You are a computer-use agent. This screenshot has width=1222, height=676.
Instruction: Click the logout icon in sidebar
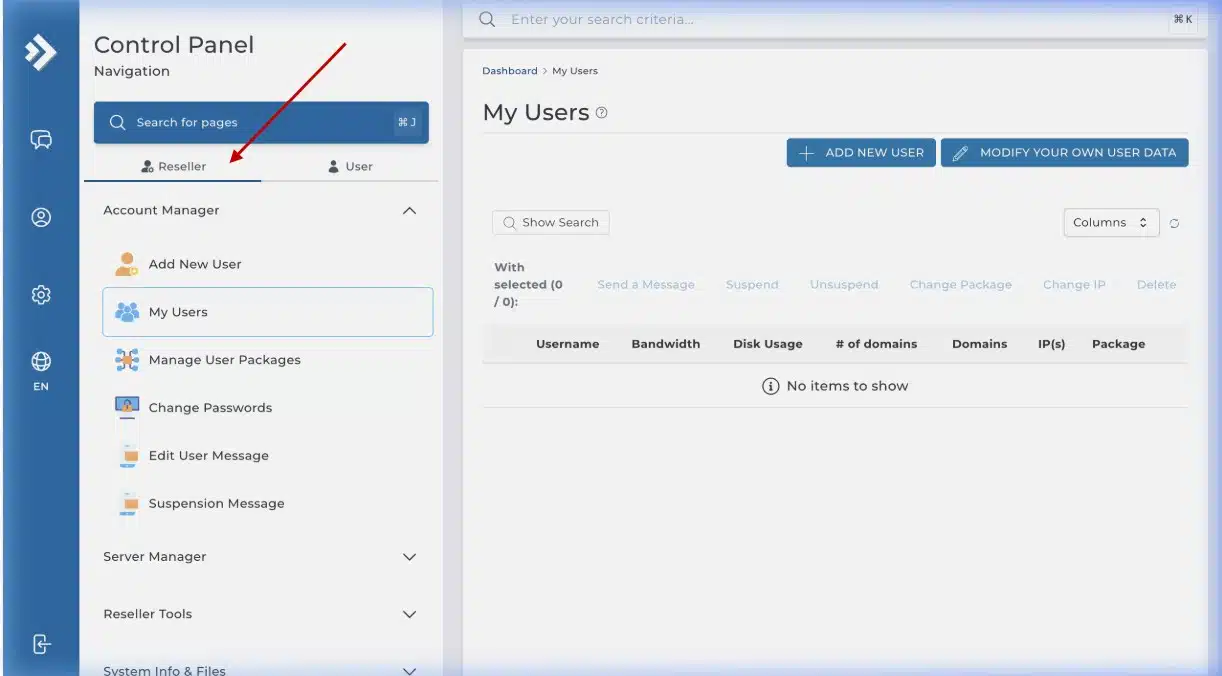point(41,644)
